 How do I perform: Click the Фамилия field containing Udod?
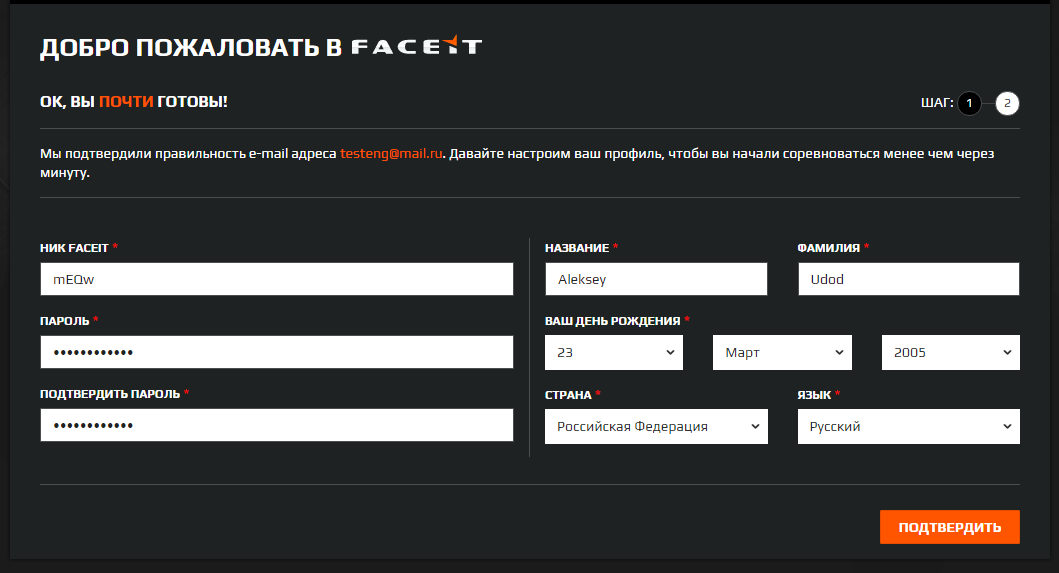click(x=908, y=280)
